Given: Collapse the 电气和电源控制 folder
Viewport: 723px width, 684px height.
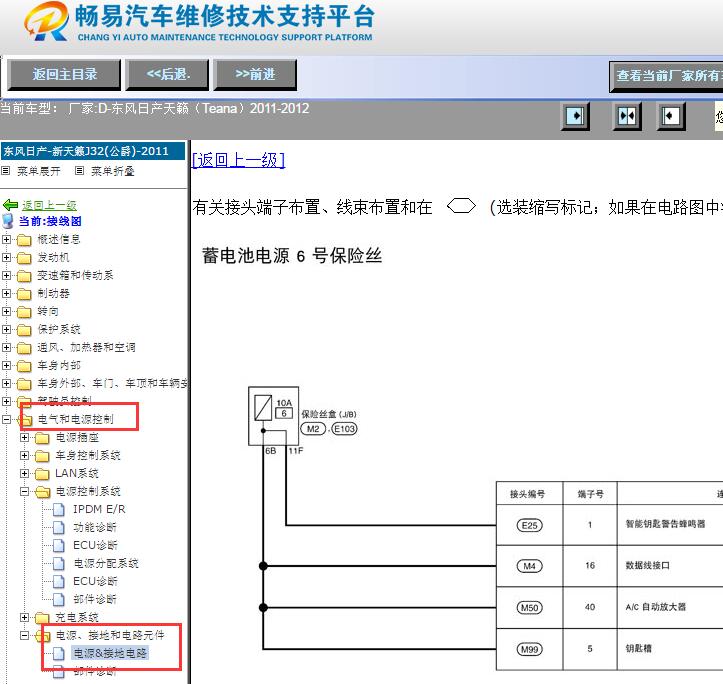Looking at the screenshot, I should pos(6,419).
